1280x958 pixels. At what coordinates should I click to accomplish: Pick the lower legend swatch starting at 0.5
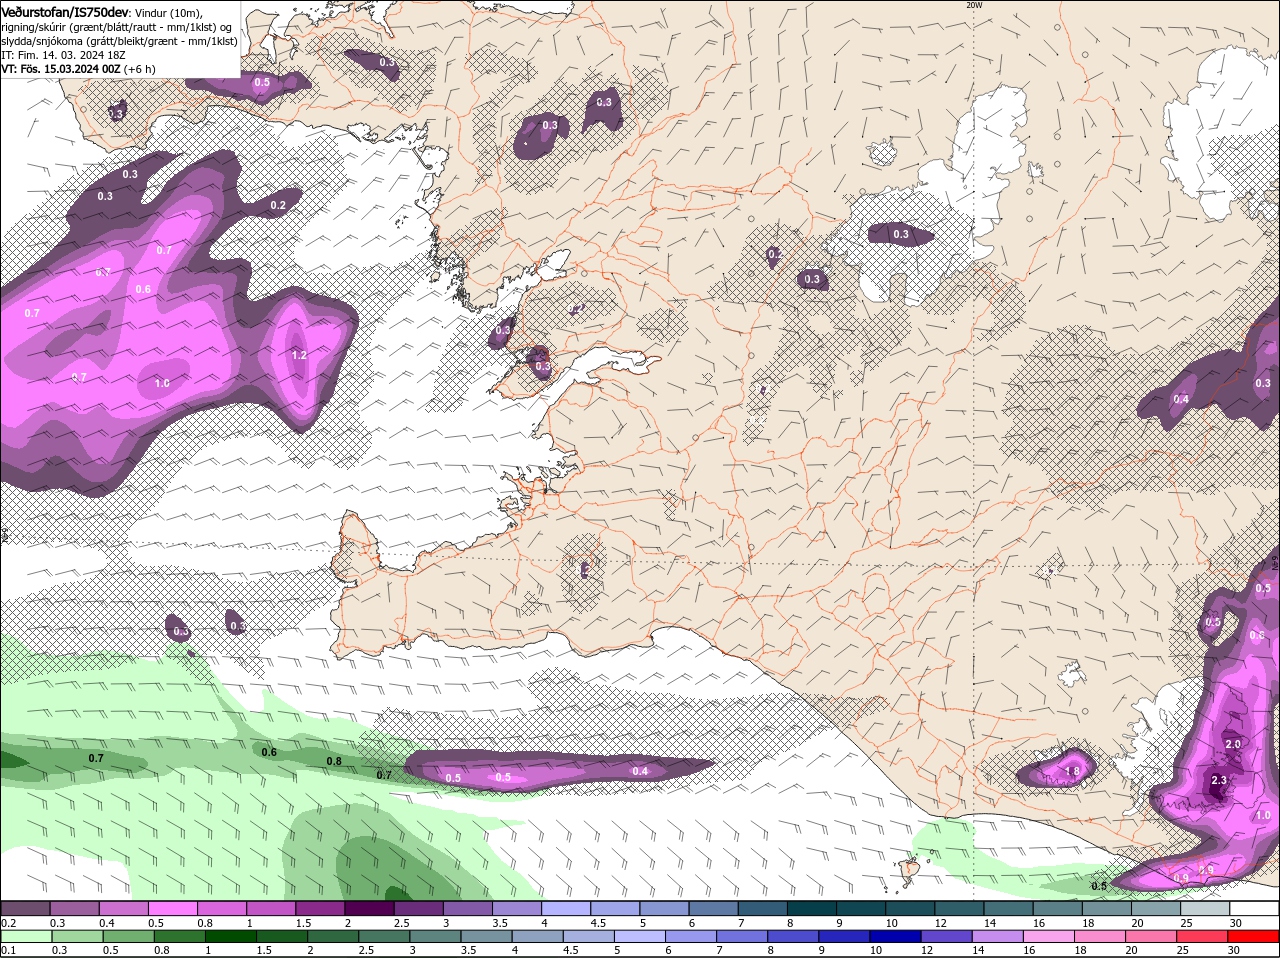click(x=129, y=937)
